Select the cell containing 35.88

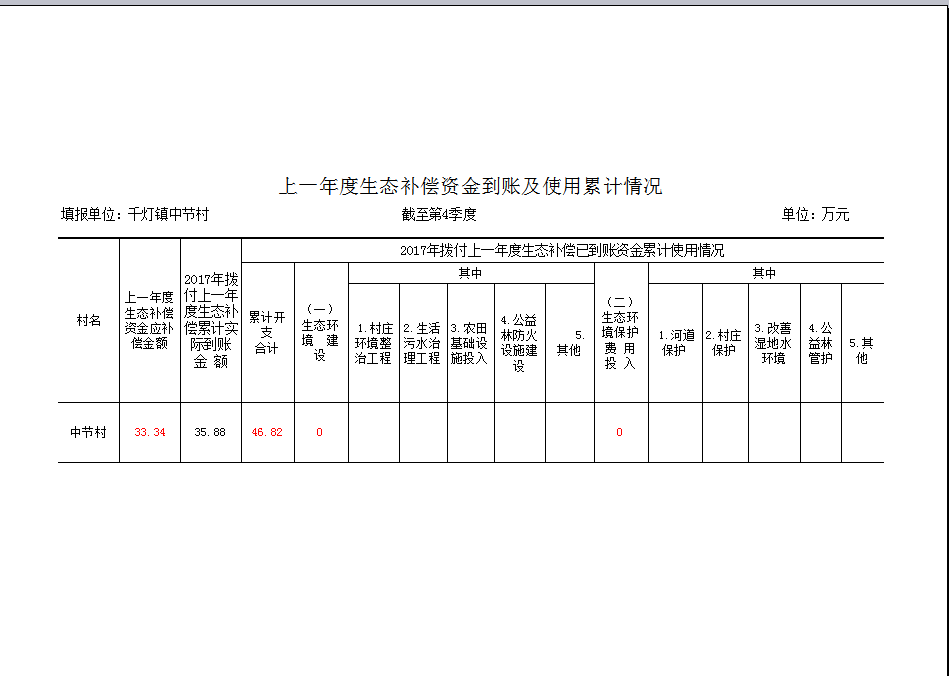click(210, 433)
